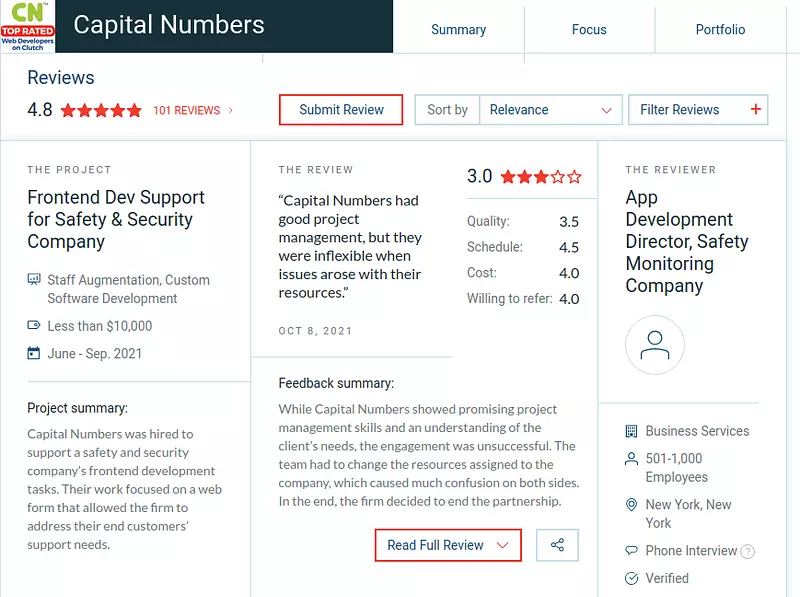Click the staff augmentation services icon
This screenshot has height=597, width=800.
click(x=34, y=279)
